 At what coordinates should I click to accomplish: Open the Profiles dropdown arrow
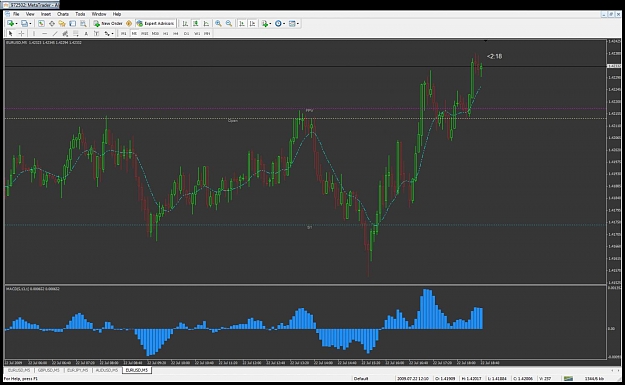30,24
